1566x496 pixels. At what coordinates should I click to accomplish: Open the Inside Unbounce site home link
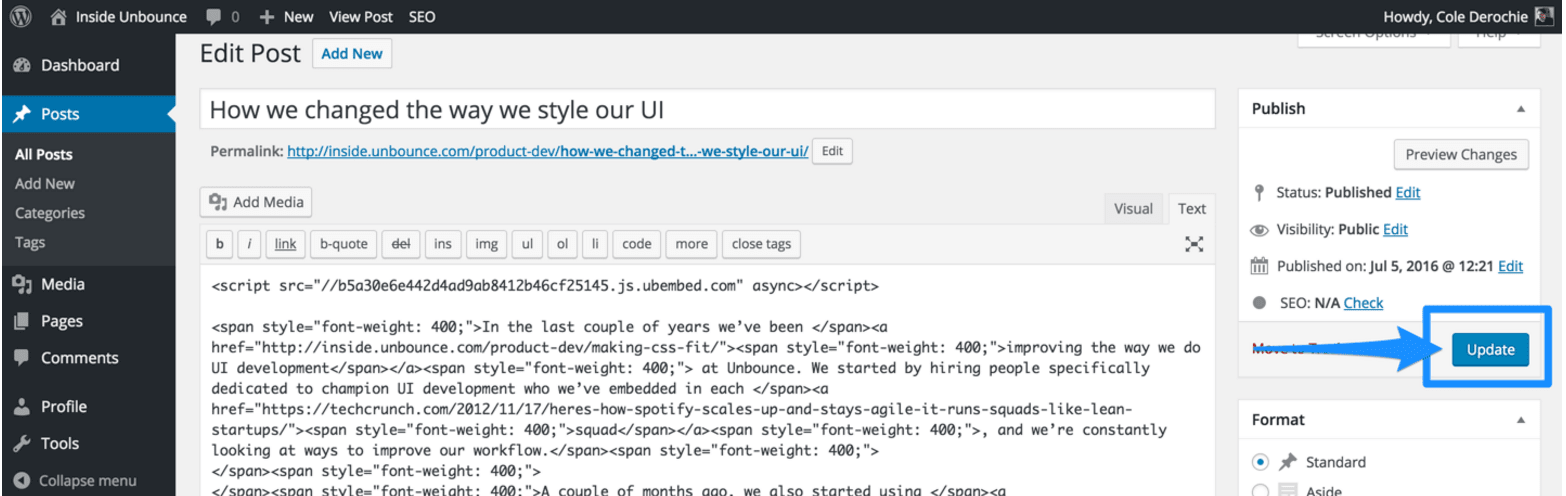tap(119, 17)
